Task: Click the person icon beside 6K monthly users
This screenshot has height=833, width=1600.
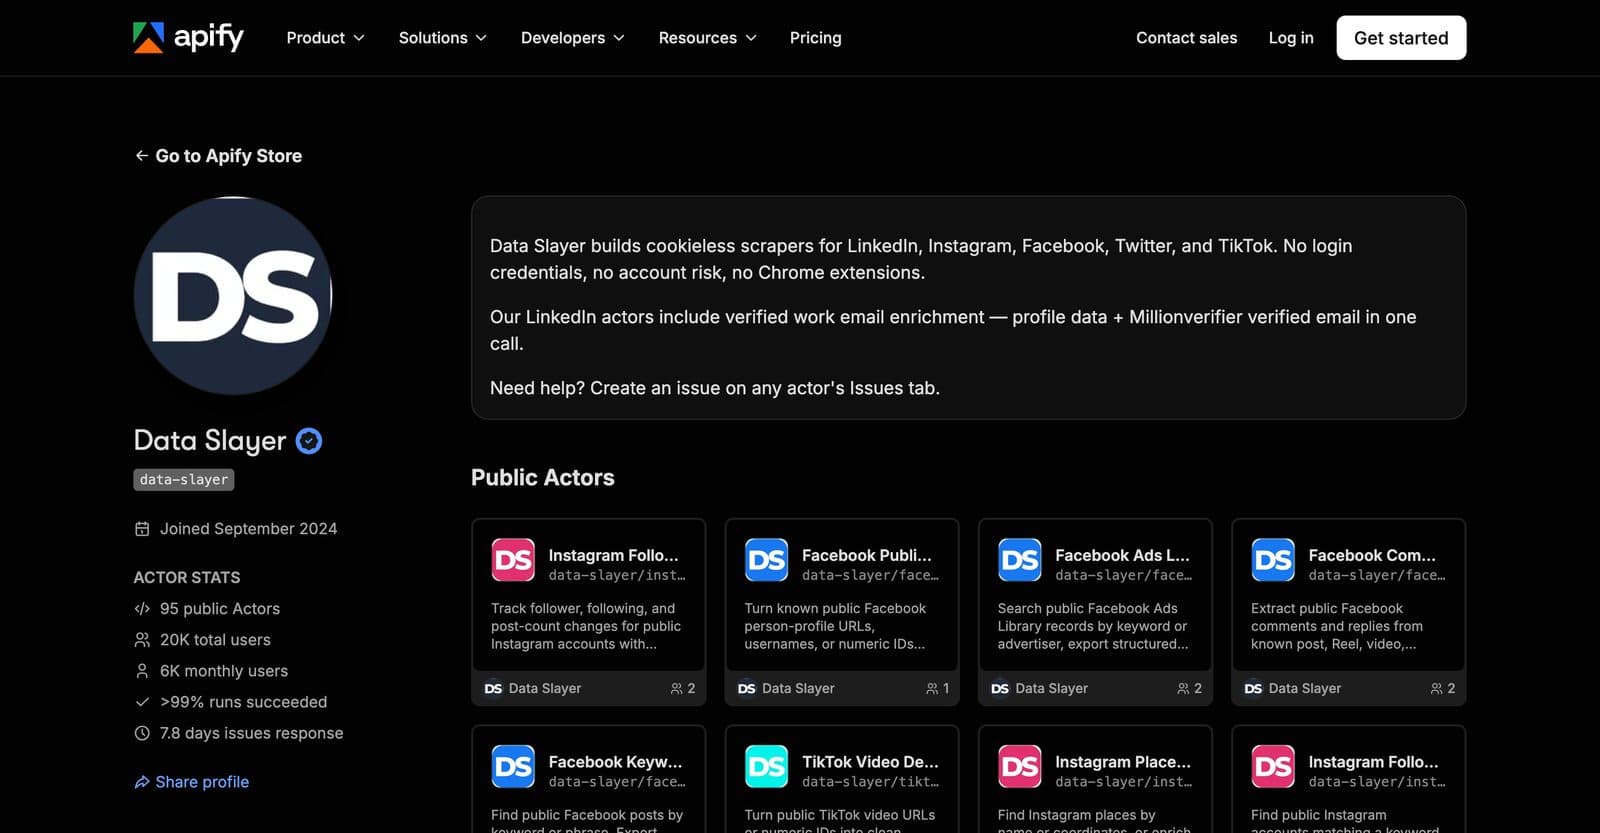Action: (142, 671)
